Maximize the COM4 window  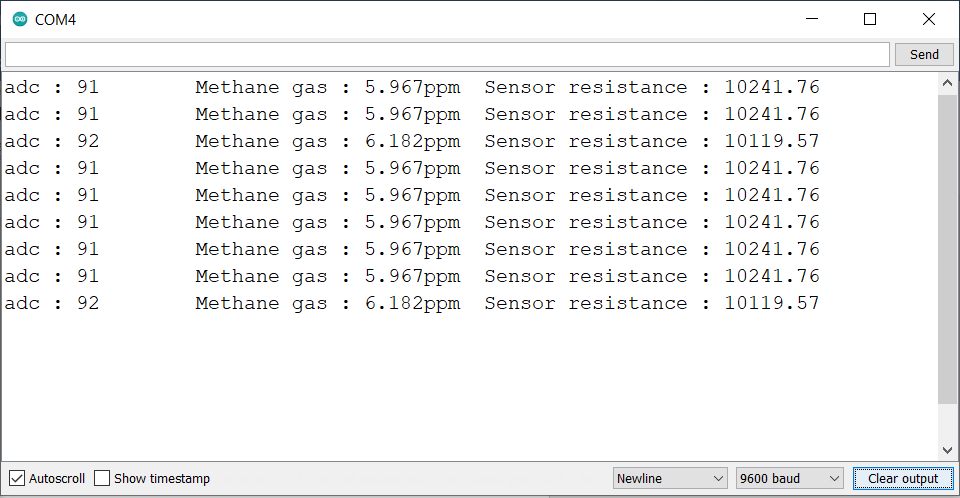869,19
